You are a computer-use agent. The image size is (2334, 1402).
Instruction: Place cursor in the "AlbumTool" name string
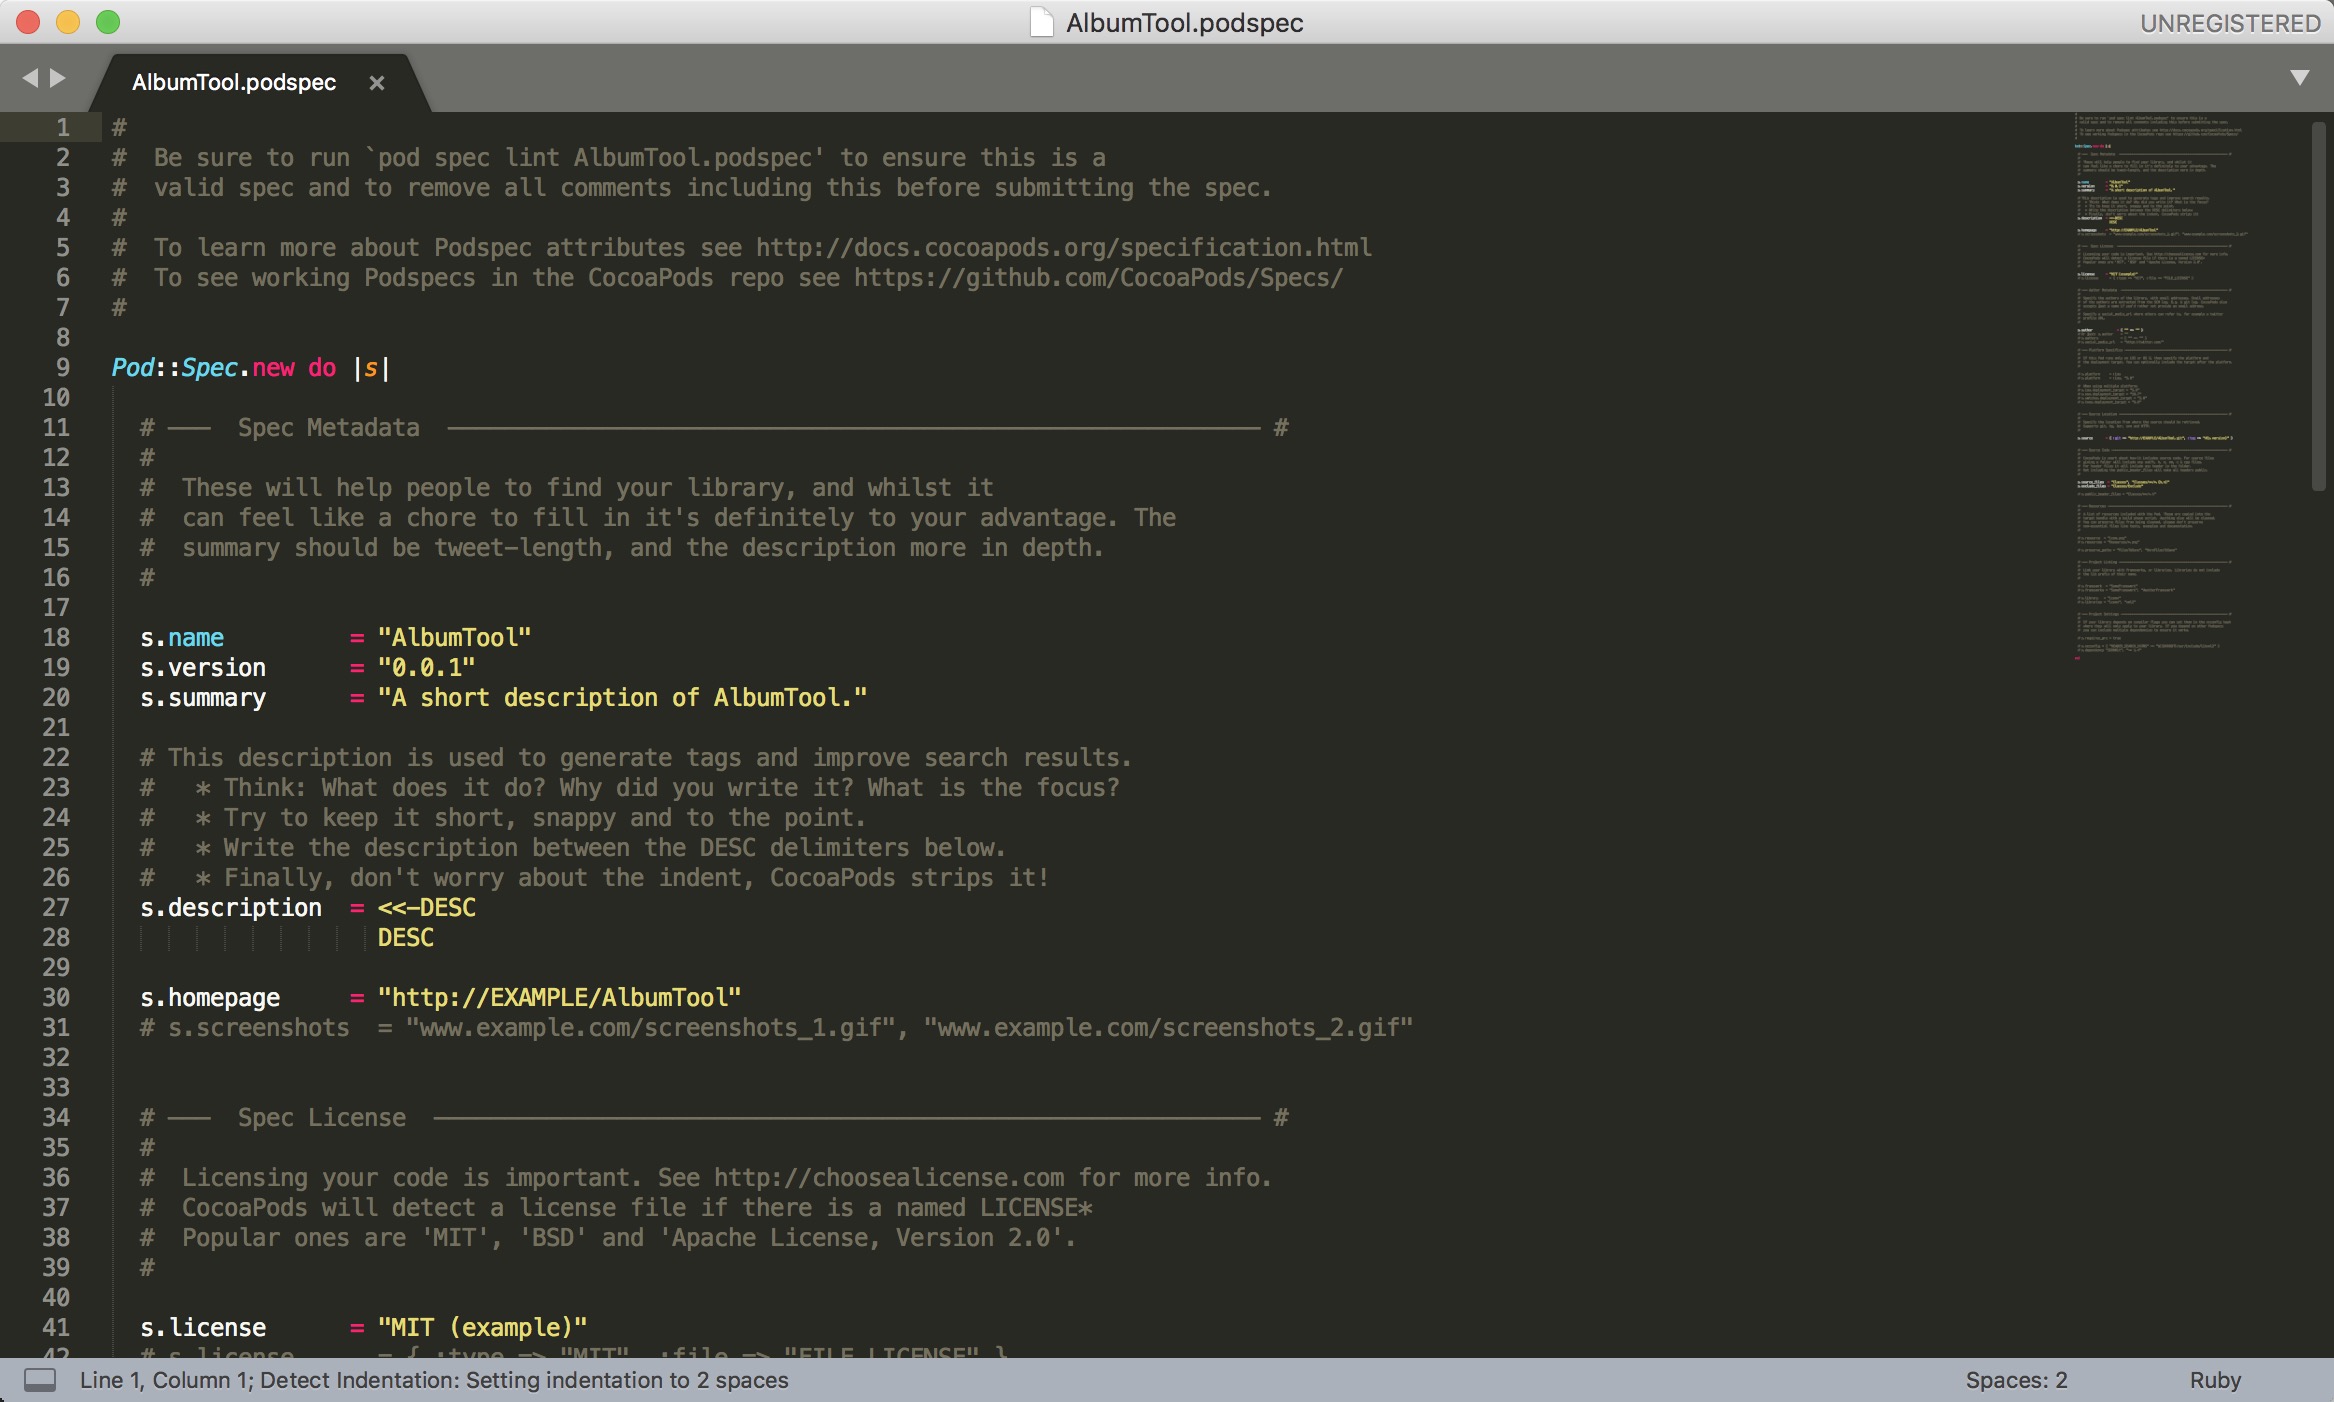[x=454, y=638]
